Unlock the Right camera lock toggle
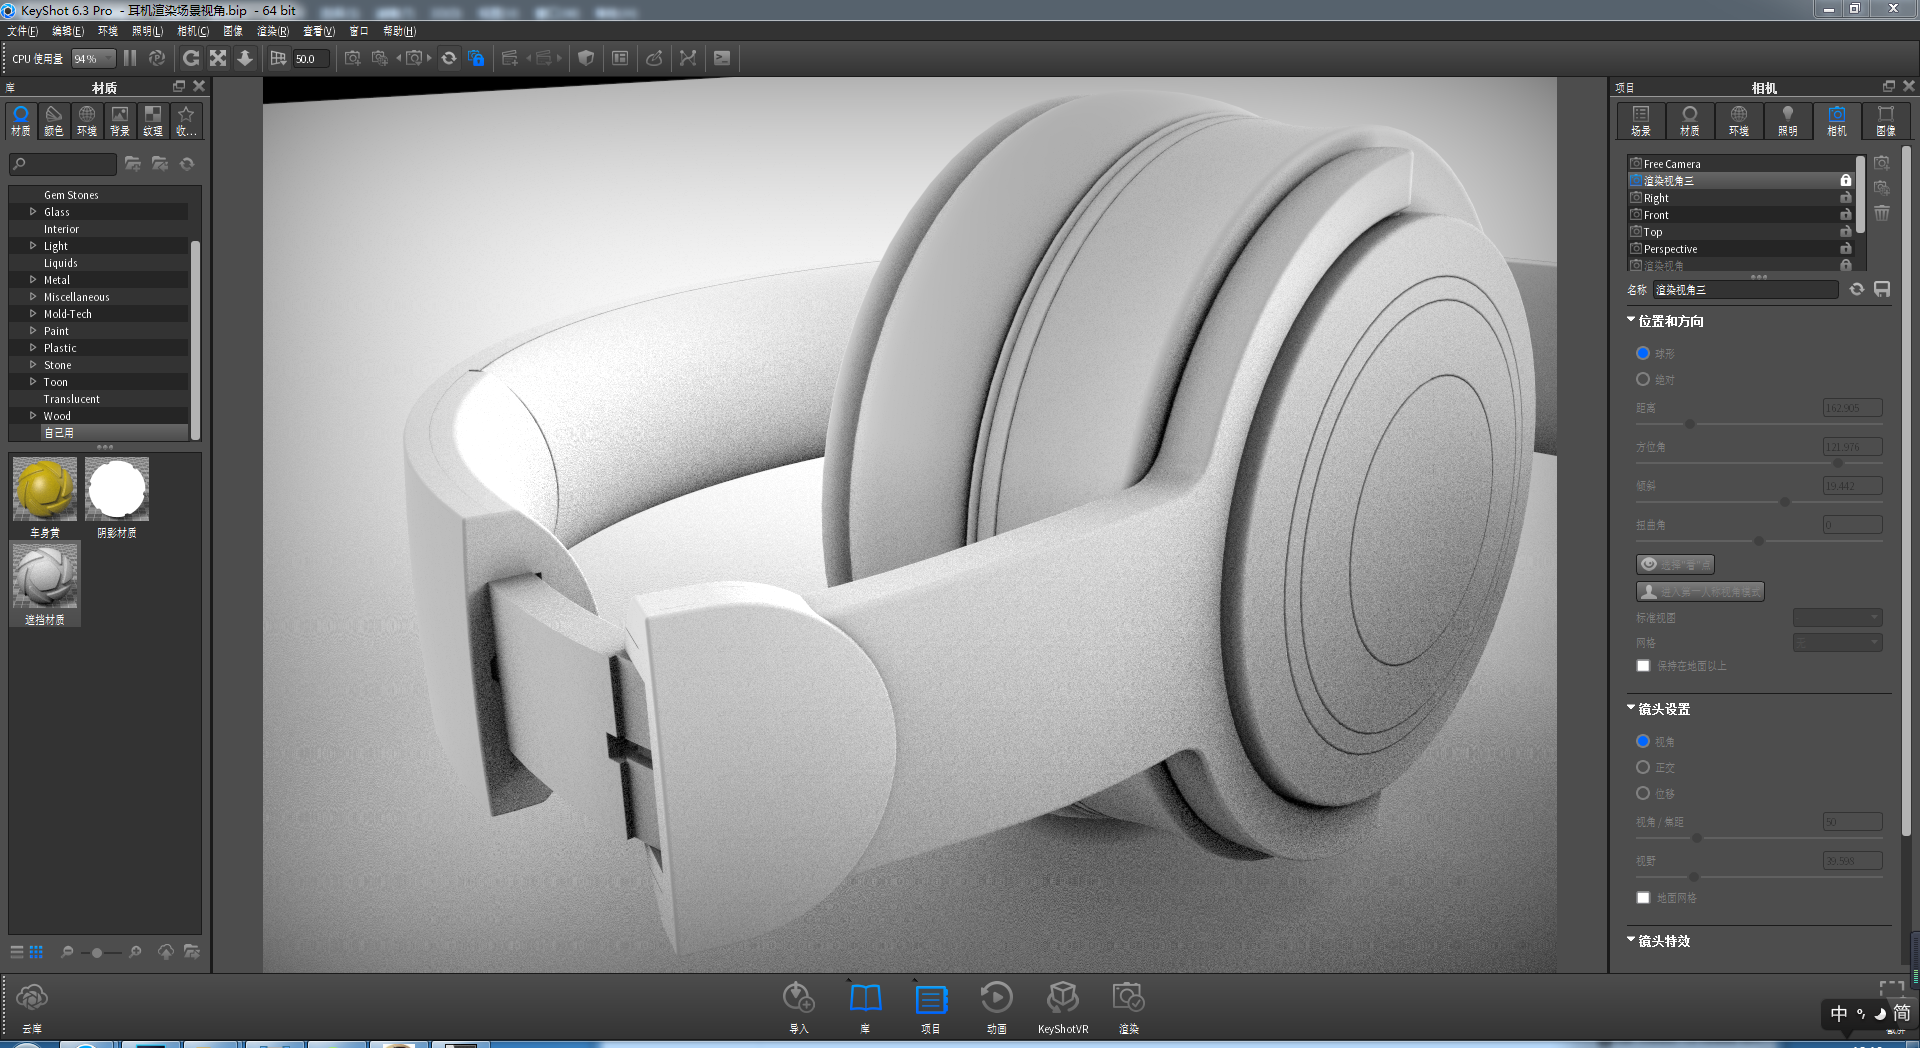Image resolution: width=1920 pixels, height=1048 pixels. (1845, 197)
